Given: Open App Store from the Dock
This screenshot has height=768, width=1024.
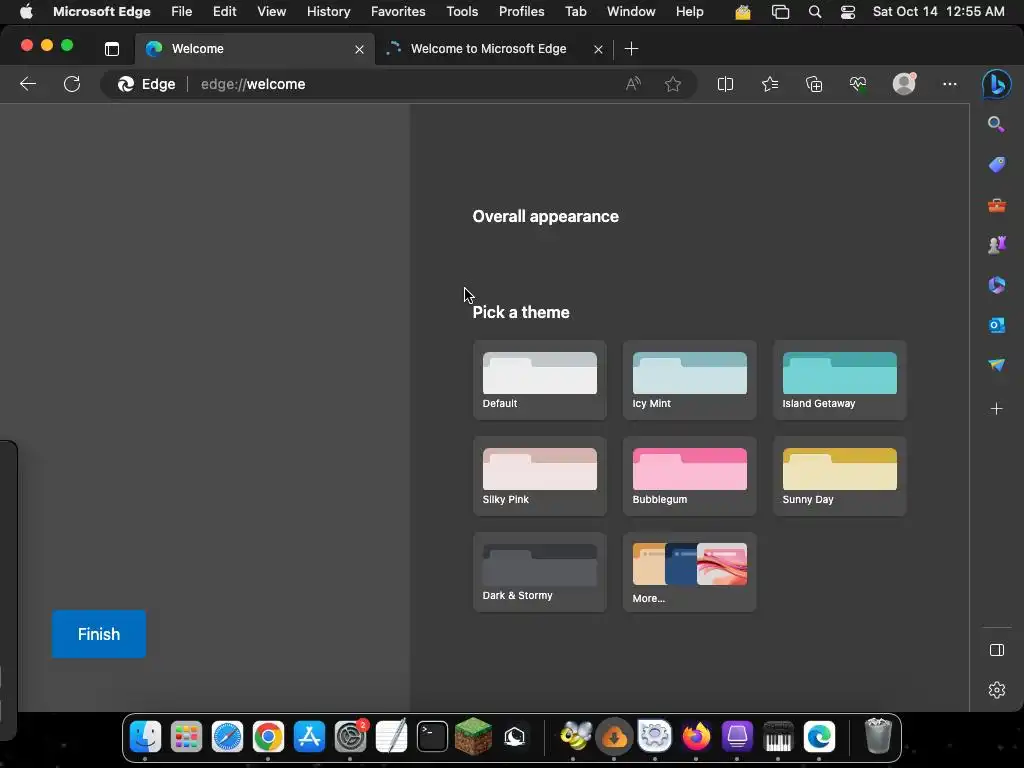Looking at the screenshot, I should 310,737.
